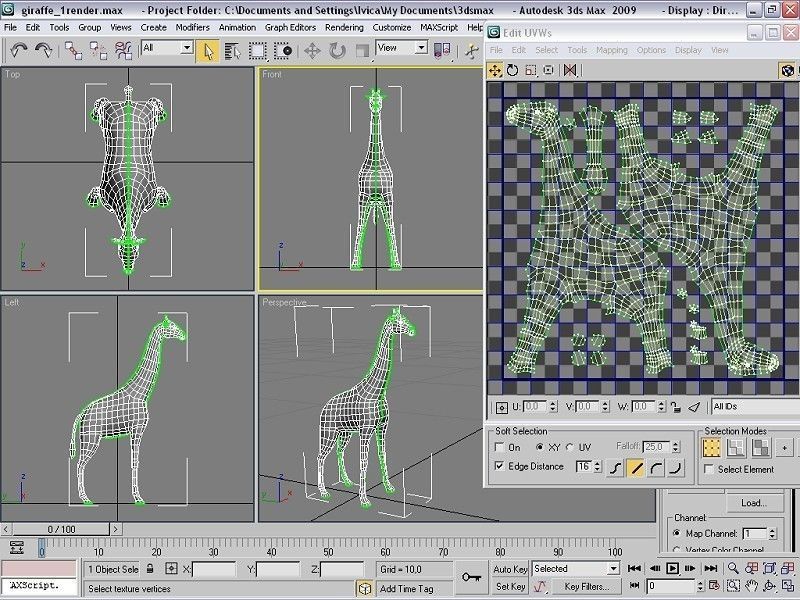This screenshot has height=600, width=800.
Task: Open the Select by Name list
Action: pos(232,51)
